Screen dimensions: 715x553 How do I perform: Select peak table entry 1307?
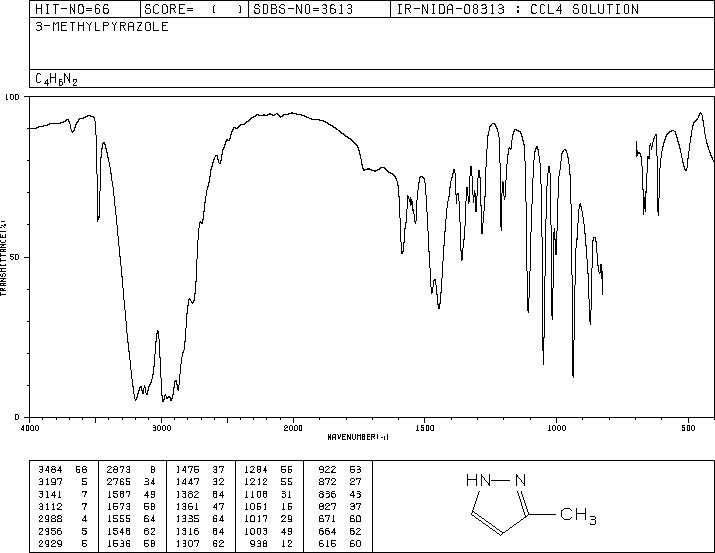200,544
